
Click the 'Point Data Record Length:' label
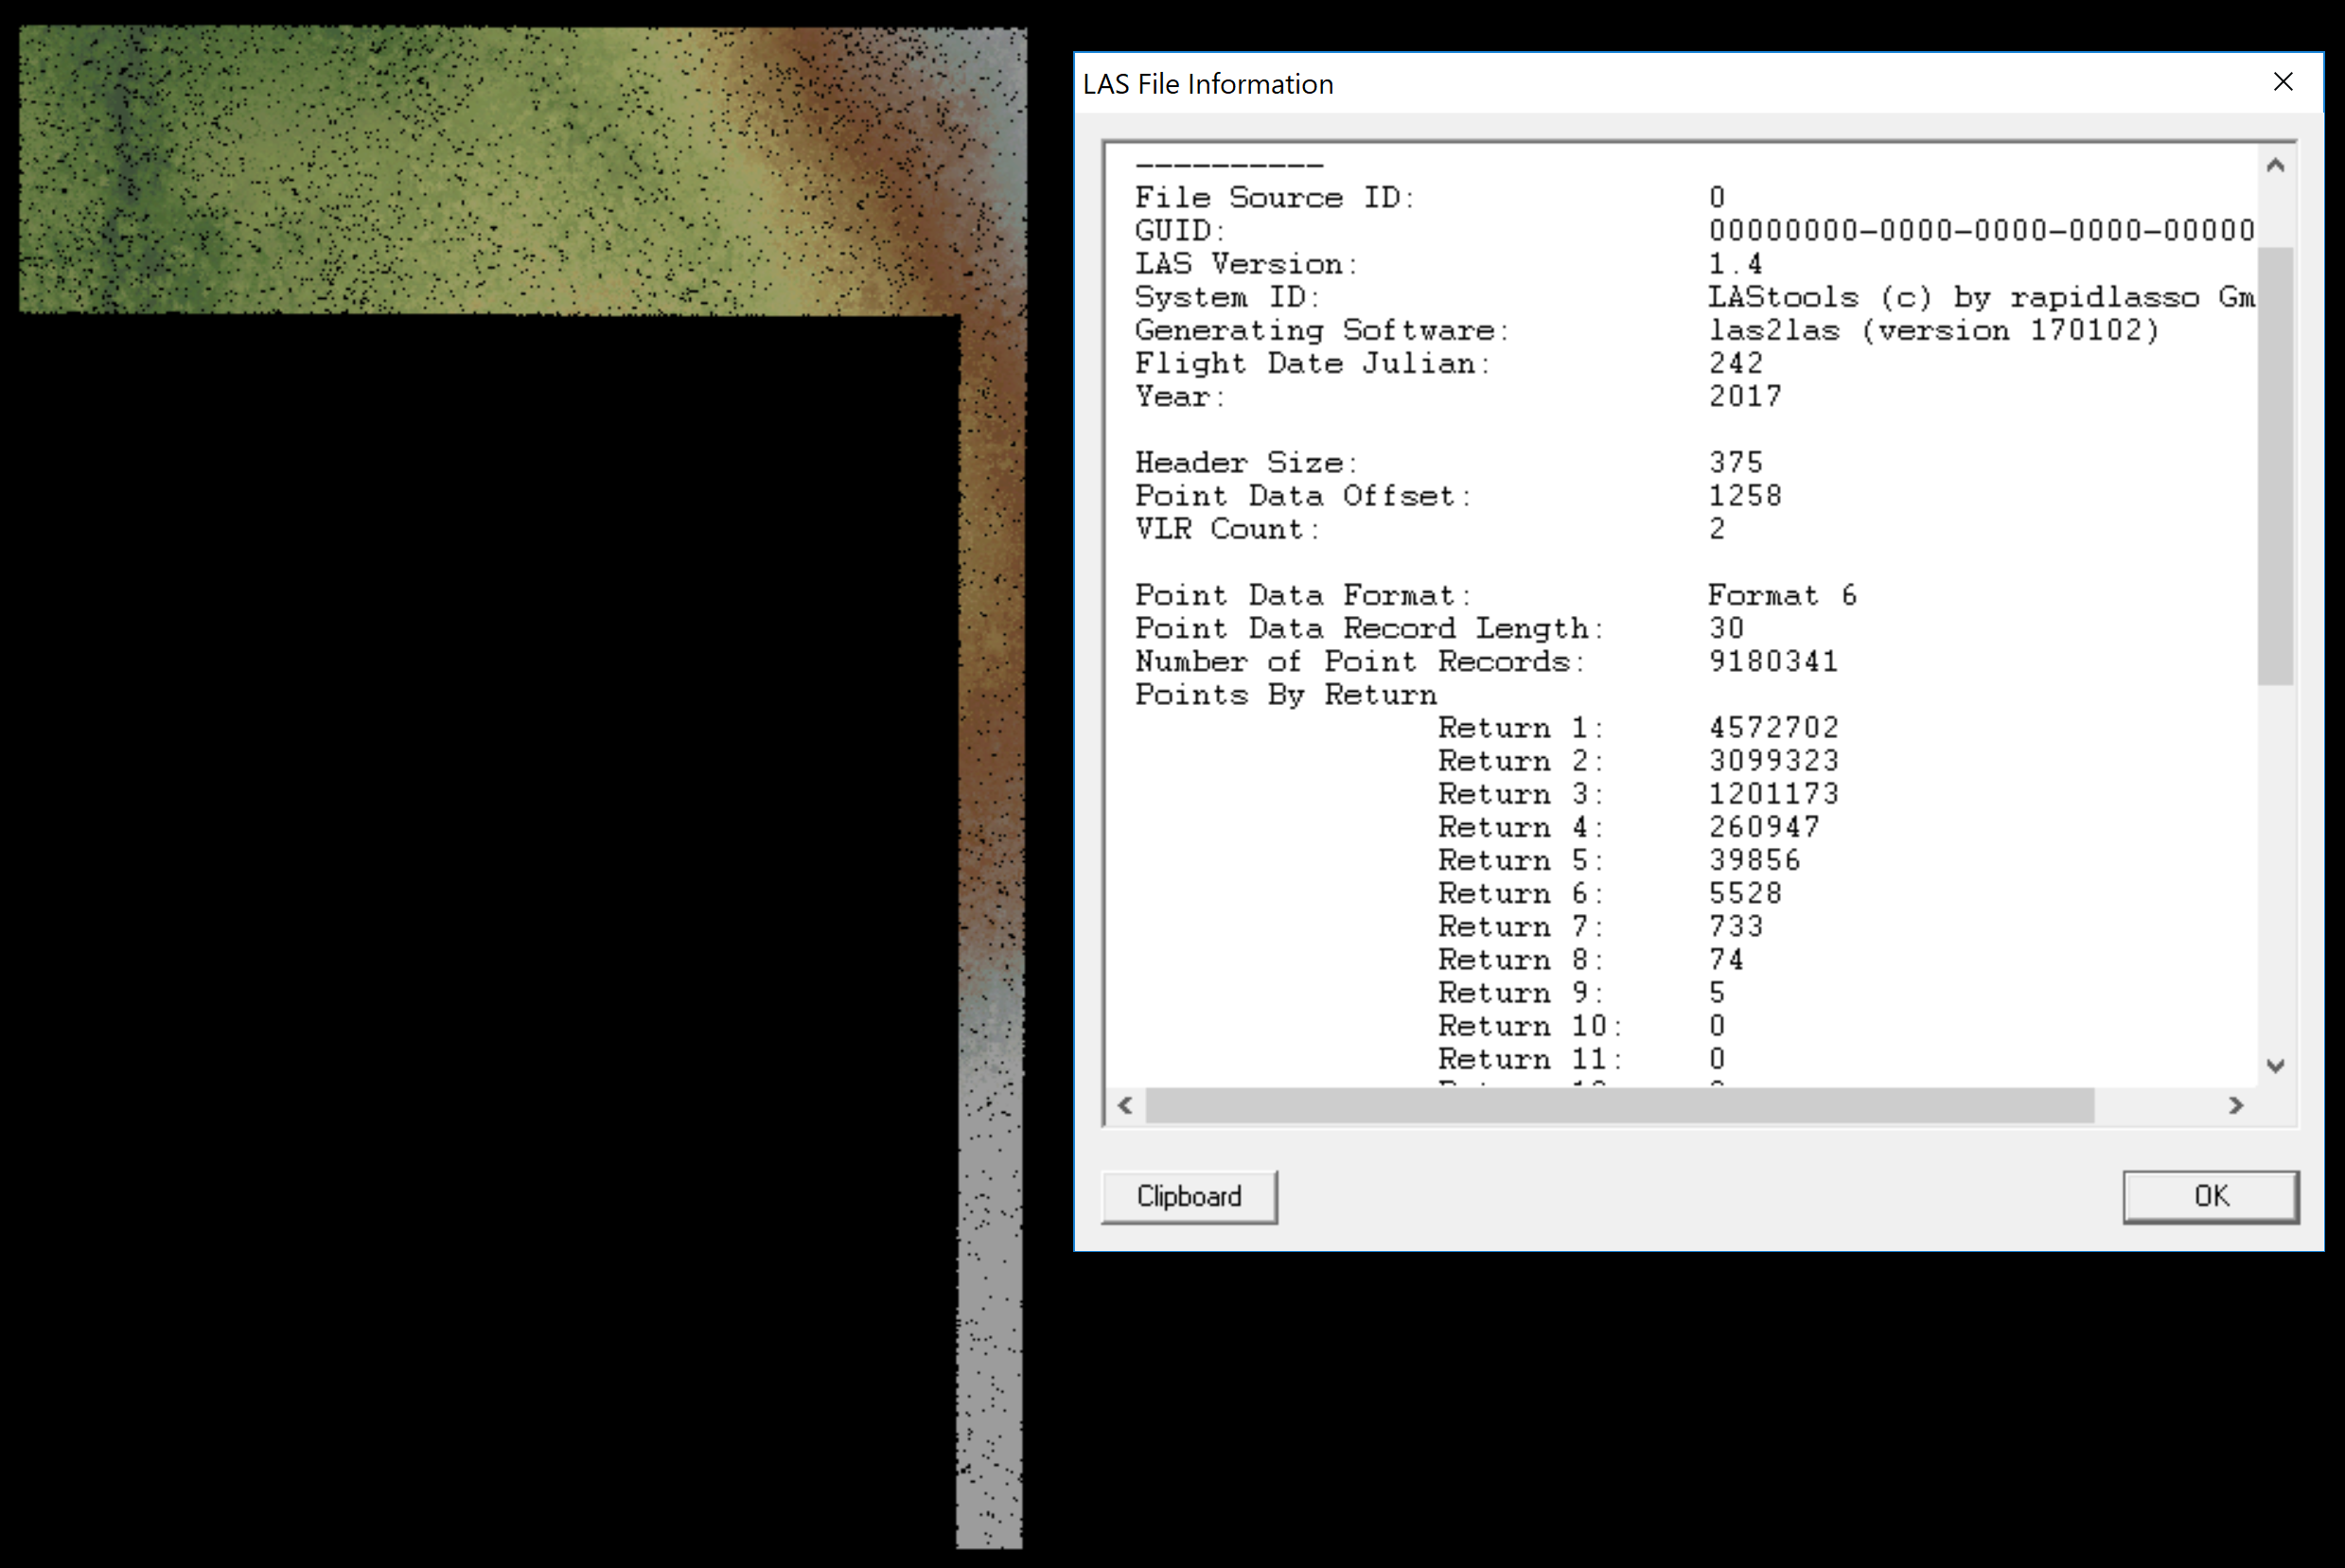click(1369, 628)
